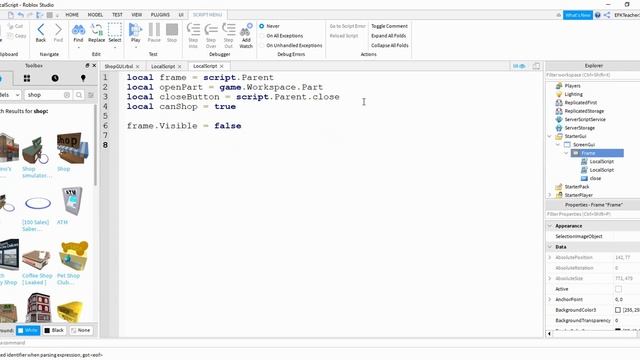Open the HOME ribbon tab
The width and height of the screenshot is (640, 360).
[72, 15]
